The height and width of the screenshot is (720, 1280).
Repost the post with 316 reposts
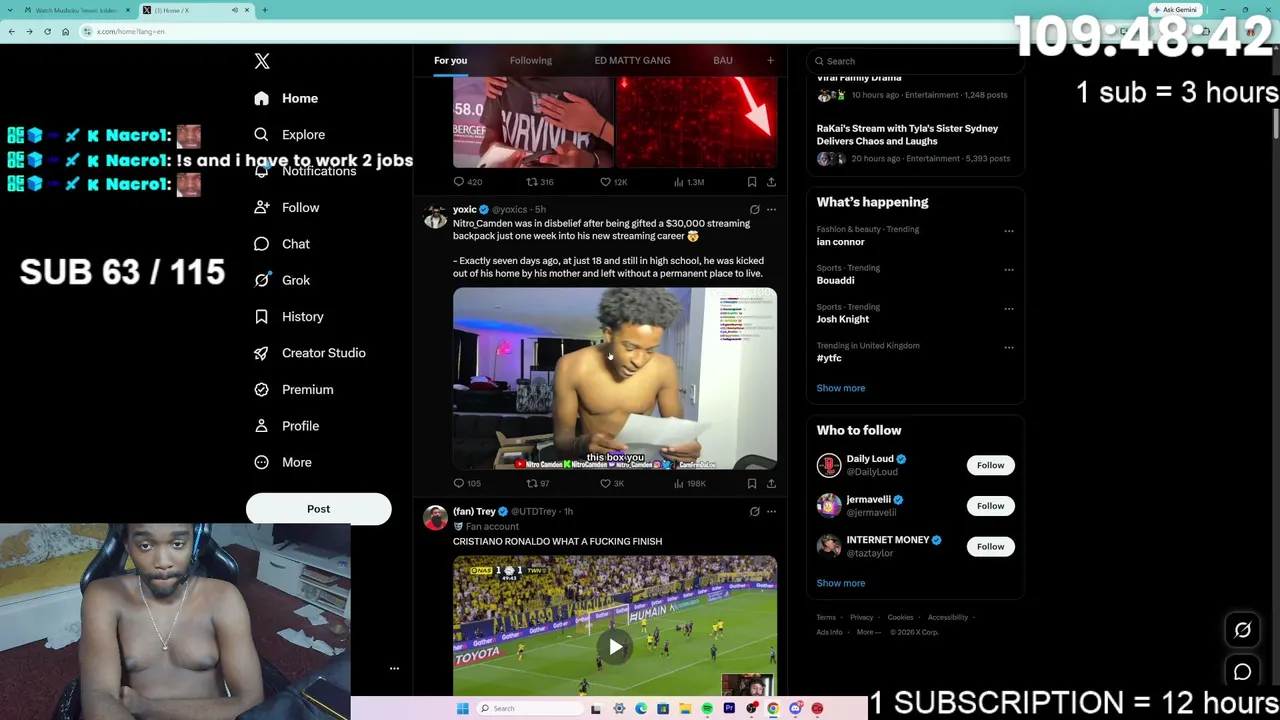click(540, 182)
